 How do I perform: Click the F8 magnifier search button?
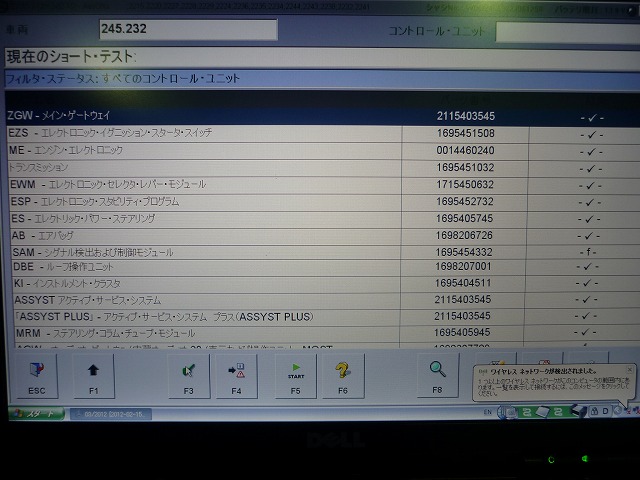point(438,375)
